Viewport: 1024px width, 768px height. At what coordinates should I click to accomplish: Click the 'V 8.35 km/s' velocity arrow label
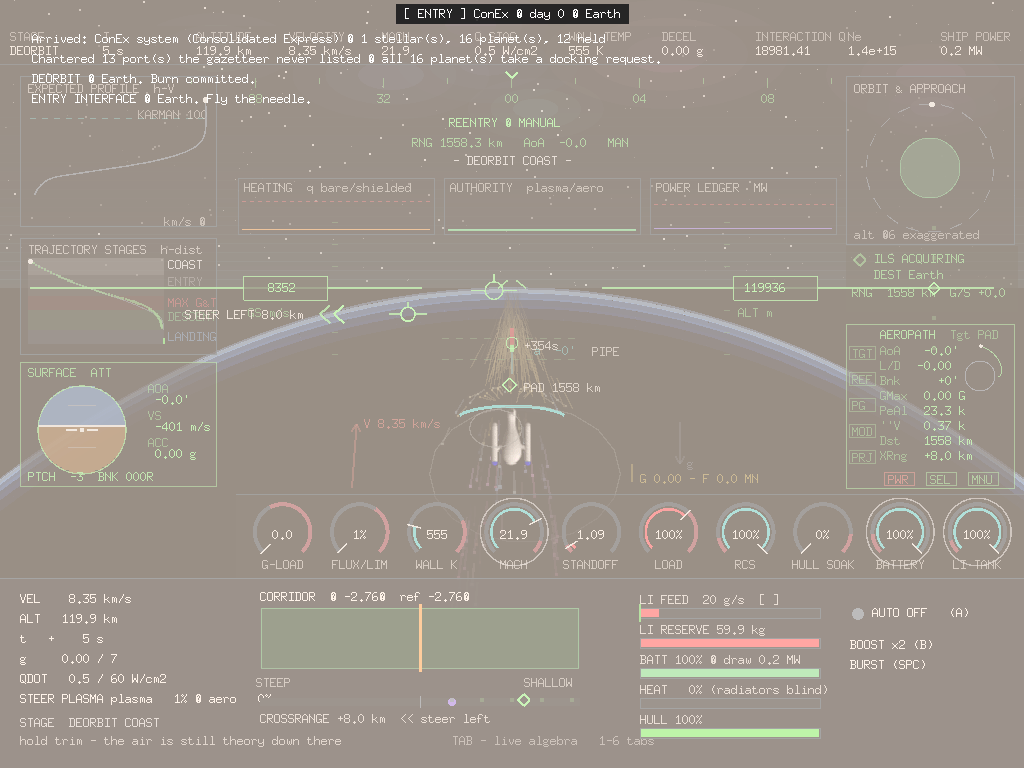click(x=402, y=424)
